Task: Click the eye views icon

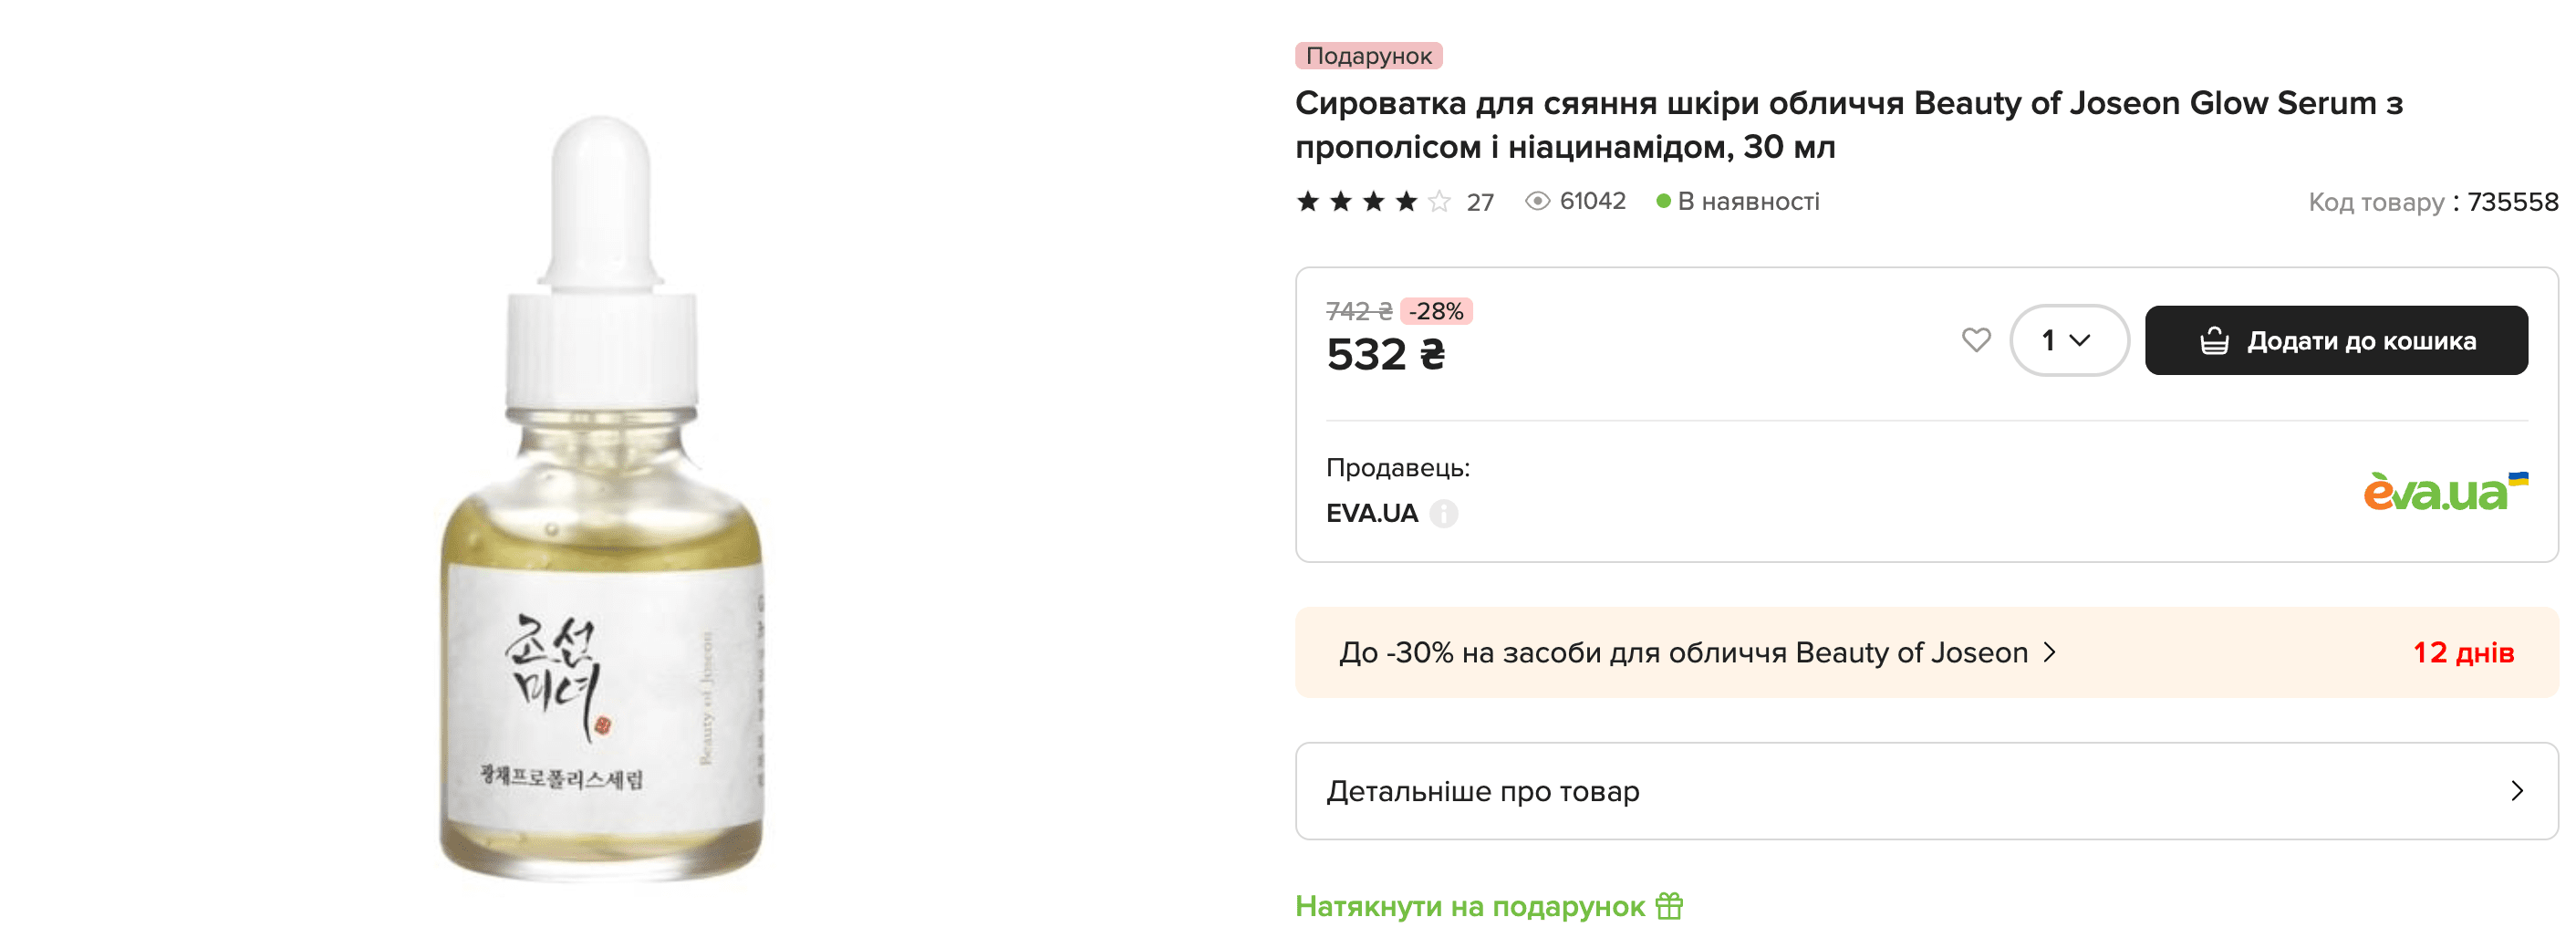Action: pyautogui.click(x=1537, y=201)
